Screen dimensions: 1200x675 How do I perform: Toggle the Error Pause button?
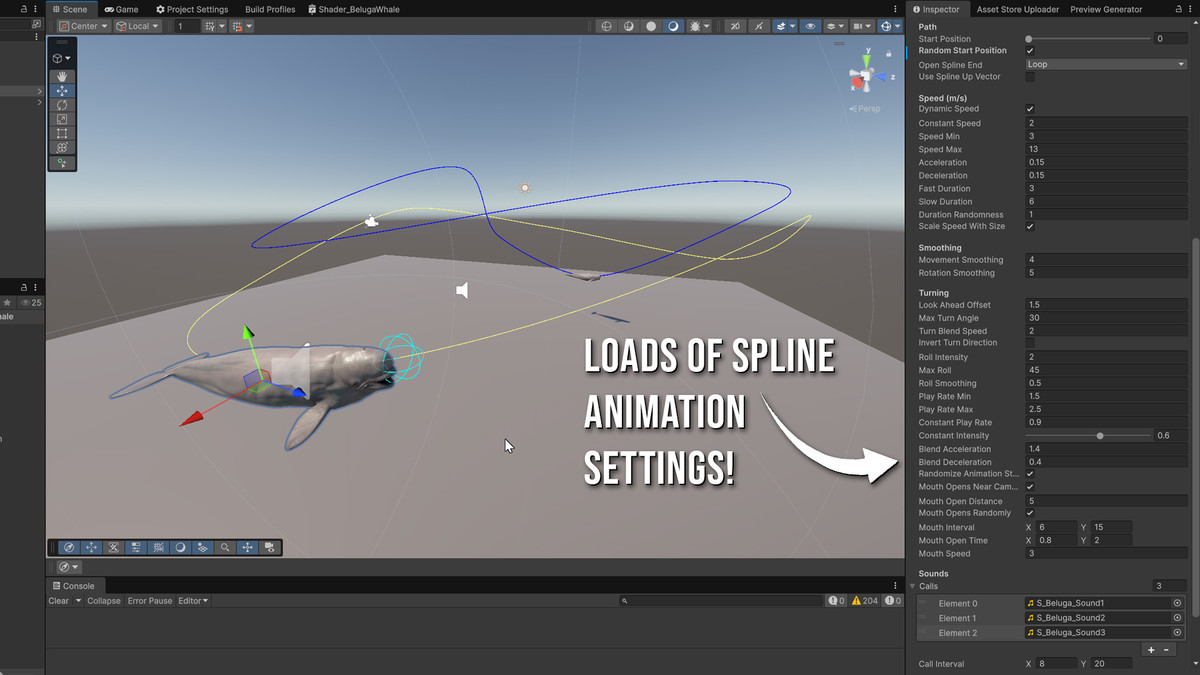[150, 601]
